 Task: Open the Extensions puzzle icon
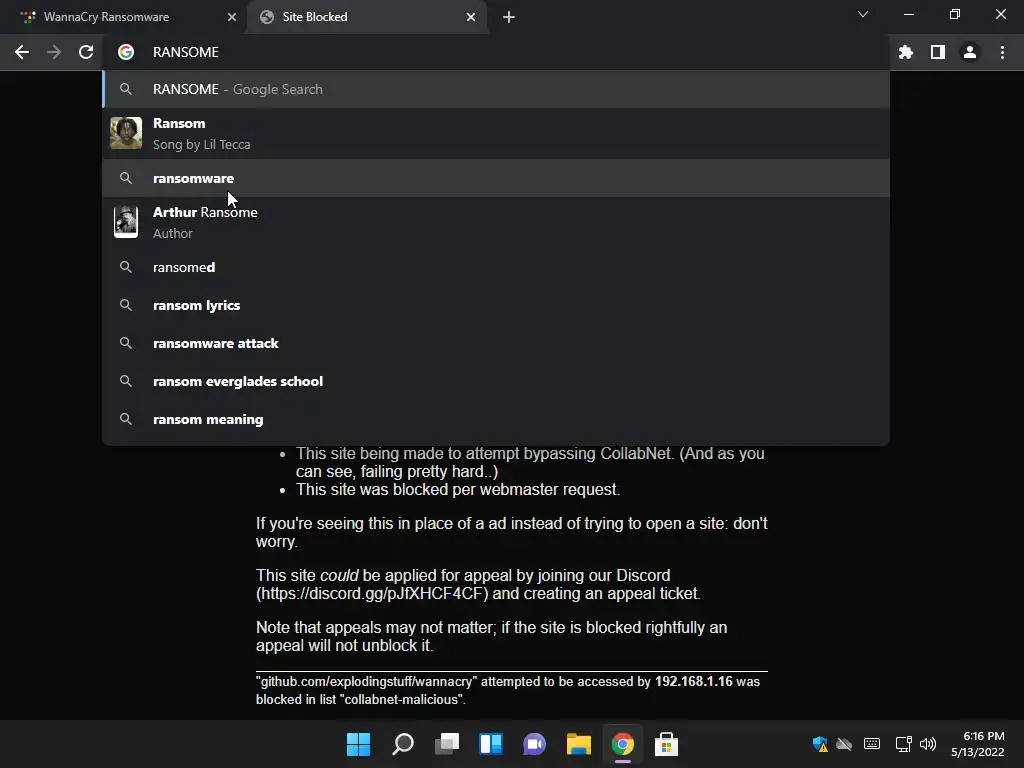(x=906, y=52)
